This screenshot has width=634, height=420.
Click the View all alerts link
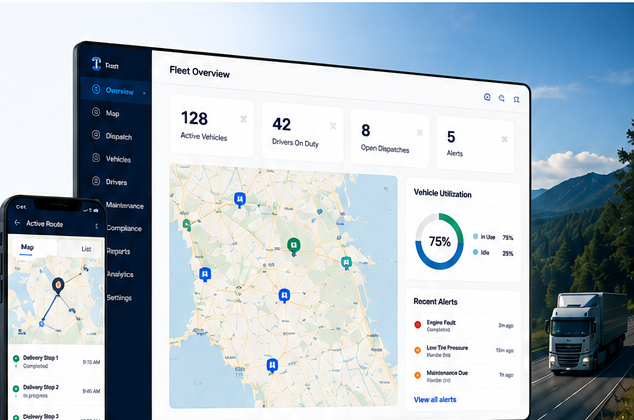[x=435, y=399]
